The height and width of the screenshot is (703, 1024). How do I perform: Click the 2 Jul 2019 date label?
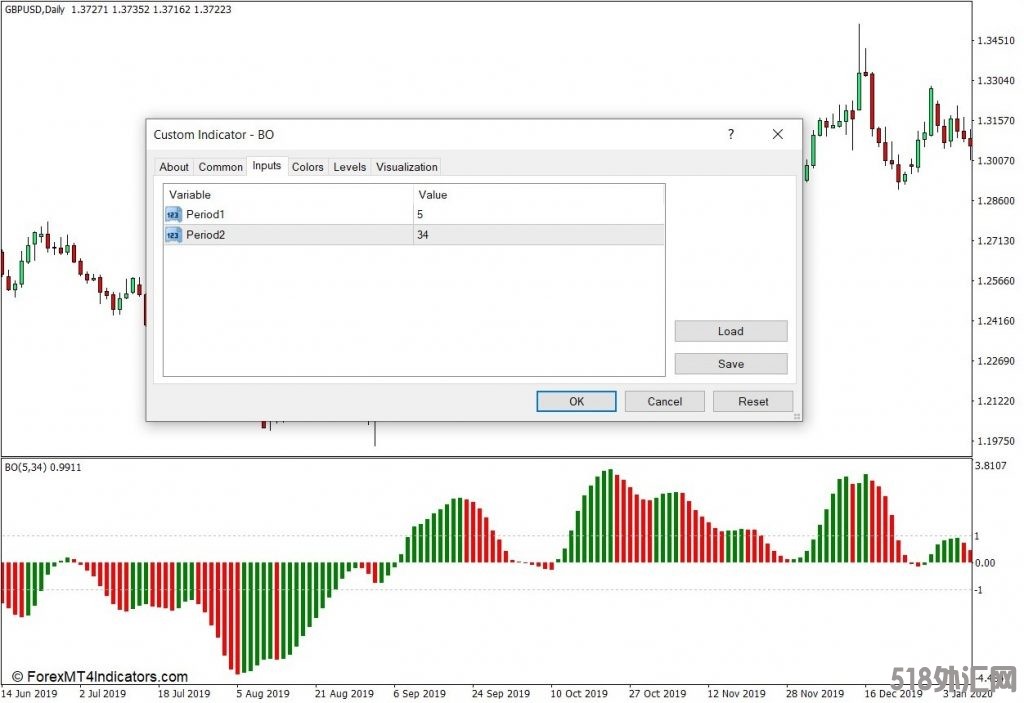pyautogui.click(x=103, y=694)
